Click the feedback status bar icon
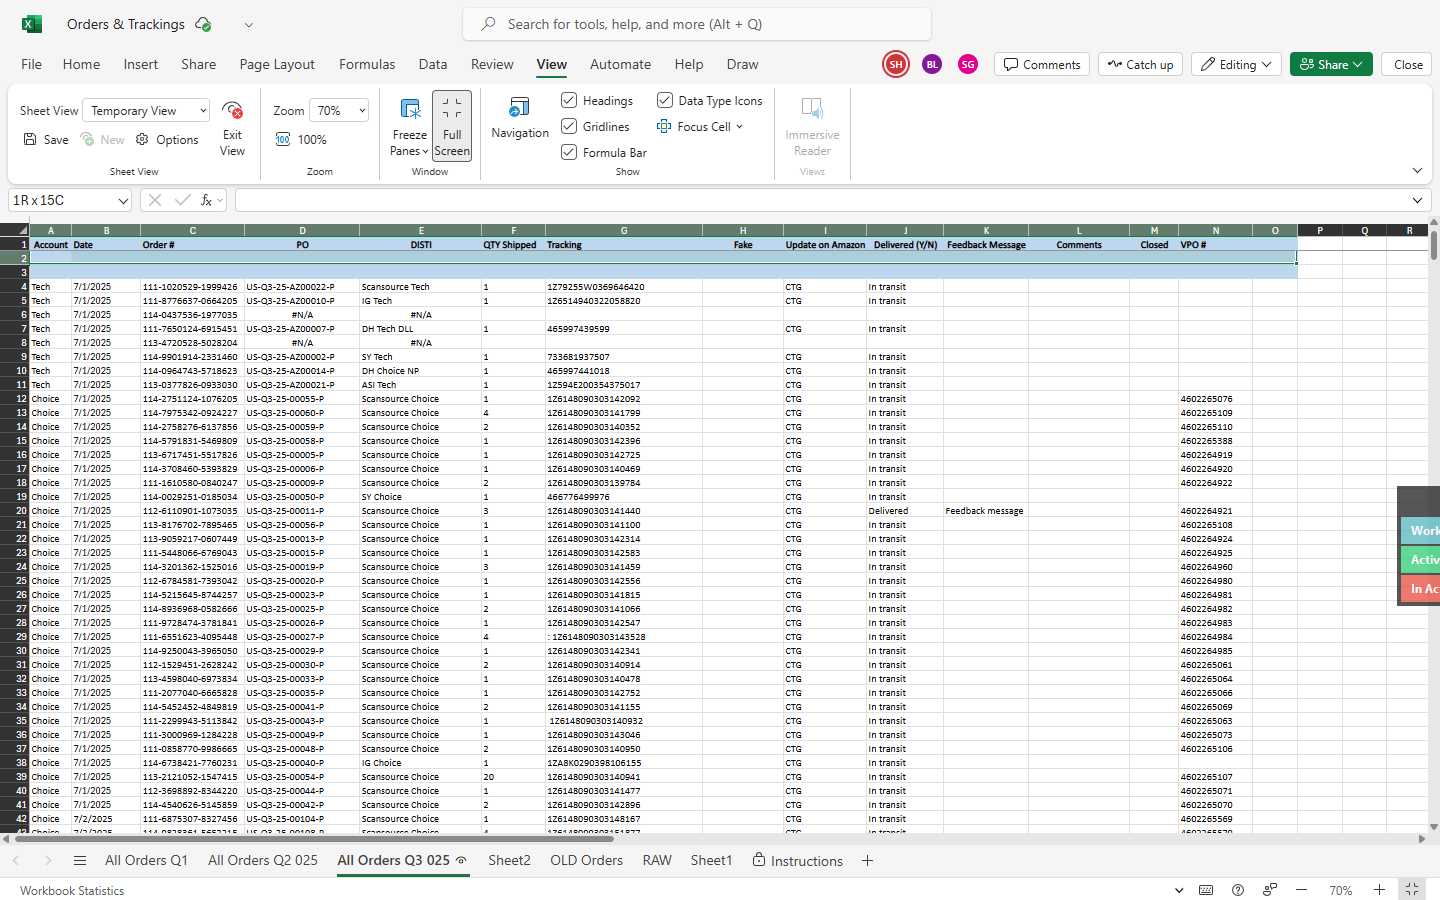 pyautogui.click(x=1270, y=890)
